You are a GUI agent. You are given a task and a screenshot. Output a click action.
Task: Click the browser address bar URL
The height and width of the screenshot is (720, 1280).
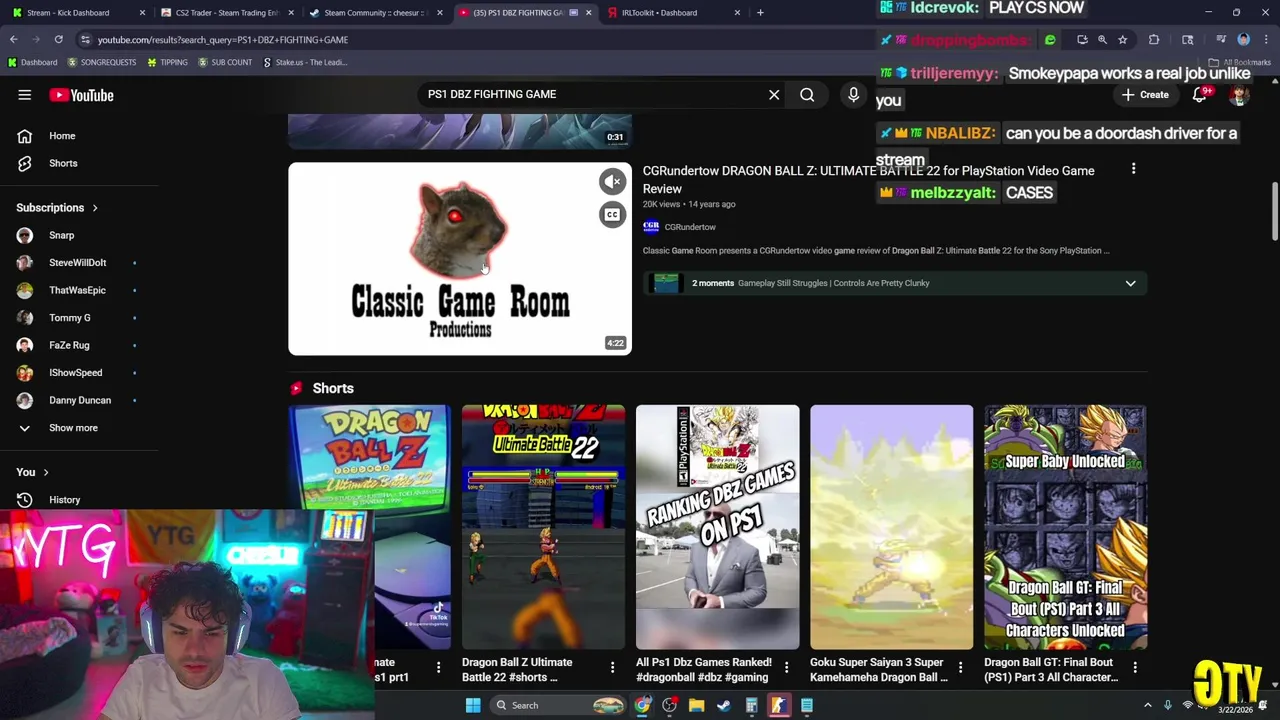(x=223, y=40)
